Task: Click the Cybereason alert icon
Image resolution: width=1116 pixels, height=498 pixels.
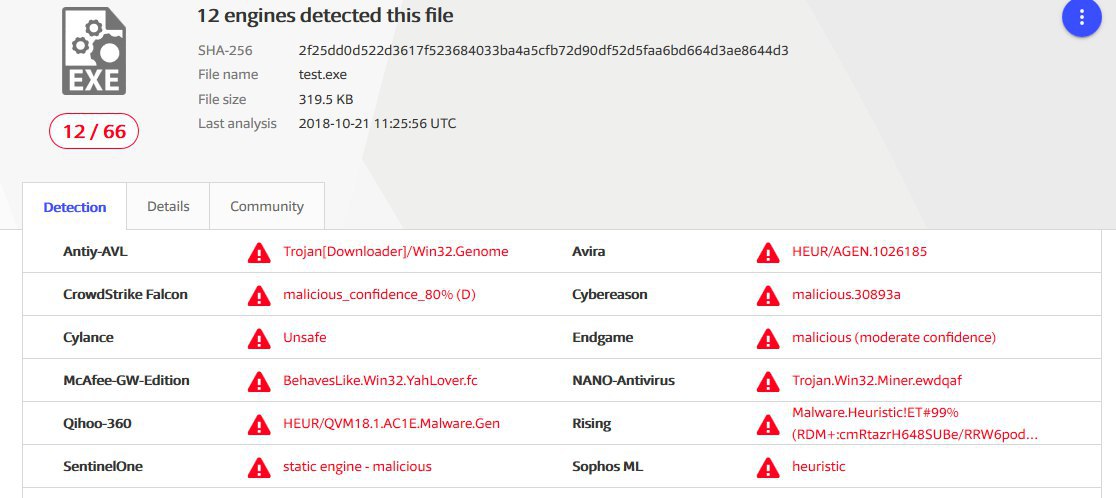Action: coord(768,295)
